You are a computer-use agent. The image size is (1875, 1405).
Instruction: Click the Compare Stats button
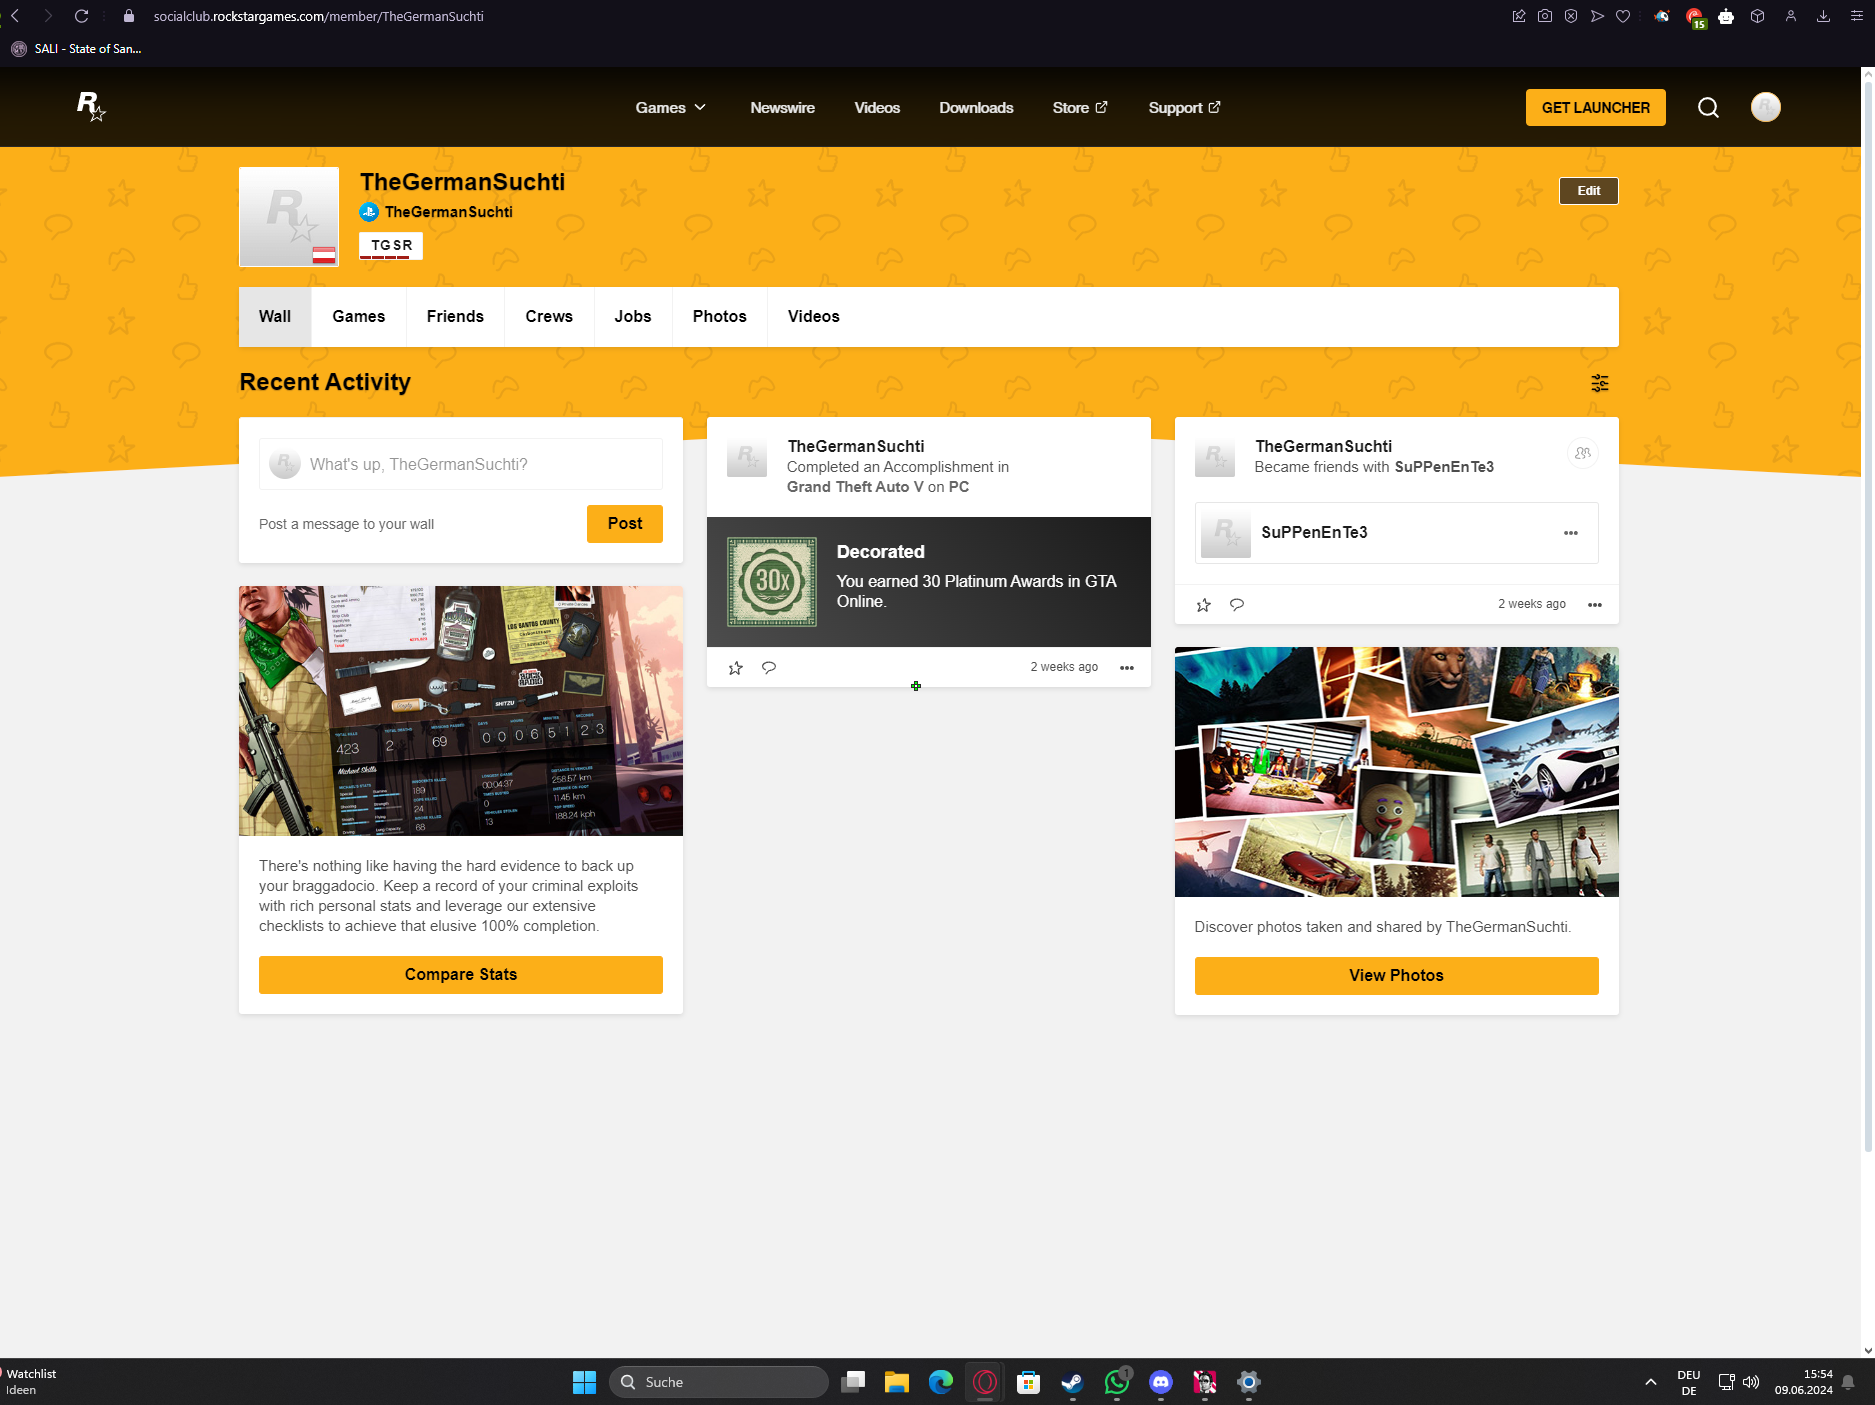[x=461, y=974]
